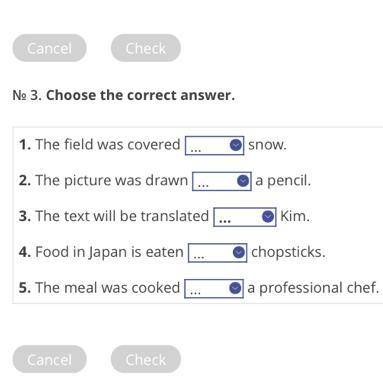Screen dimensions: 383x384
Task: Click the text 'Food in Japan is eaten'
Action: (109, 252)
